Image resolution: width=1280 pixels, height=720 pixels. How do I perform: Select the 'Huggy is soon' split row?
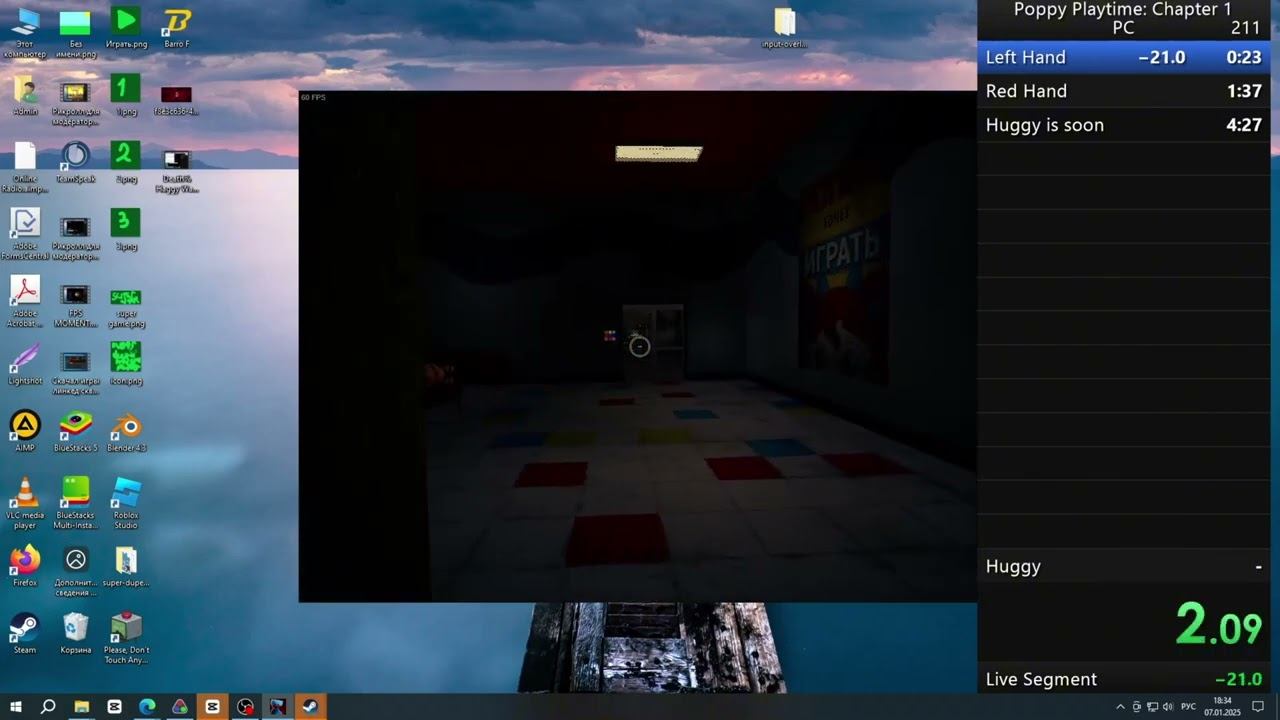(1124, 125)
